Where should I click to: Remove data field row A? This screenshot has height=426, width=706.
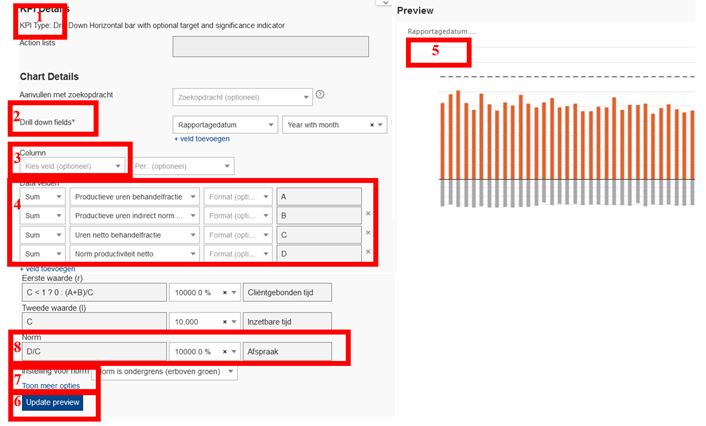(367, 197)
